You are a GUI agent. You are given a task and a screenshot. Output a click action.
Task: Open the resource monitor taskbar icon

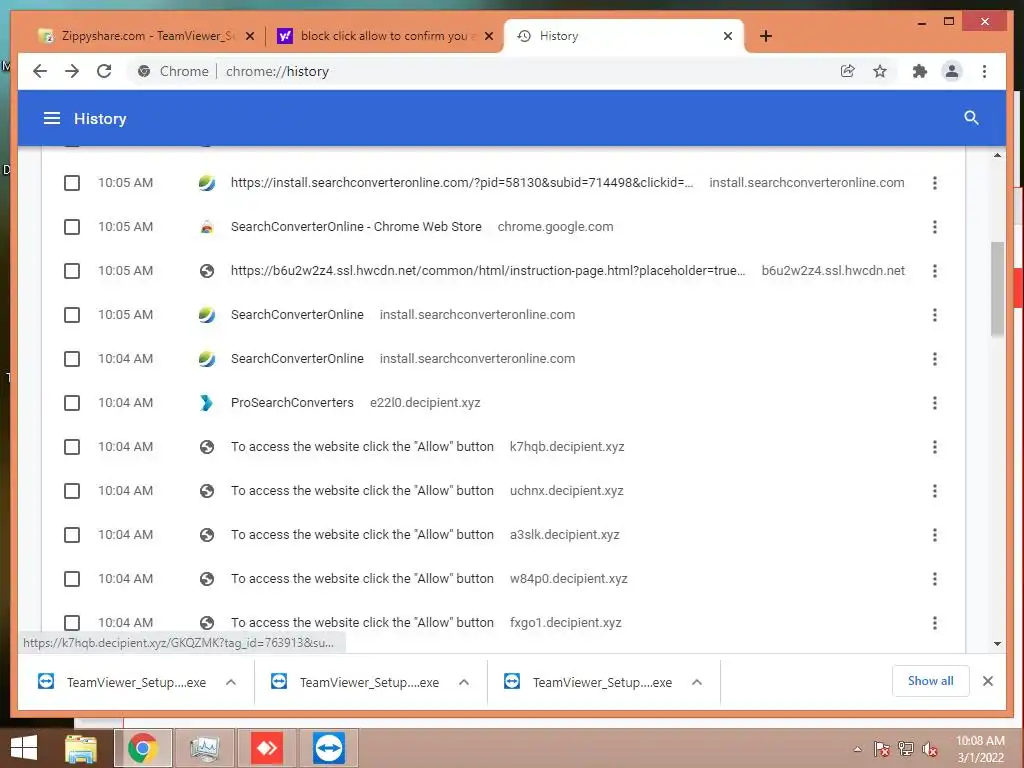coord(204,748)
